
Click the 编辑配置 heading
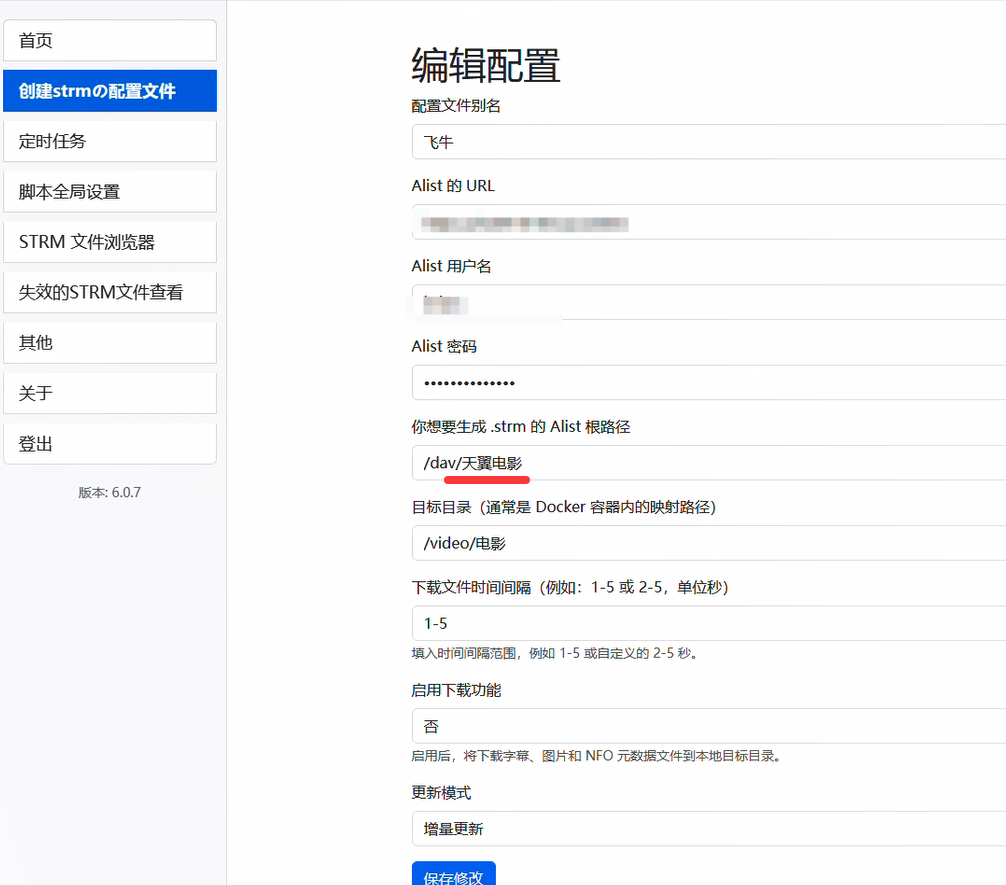pos(486,65)
